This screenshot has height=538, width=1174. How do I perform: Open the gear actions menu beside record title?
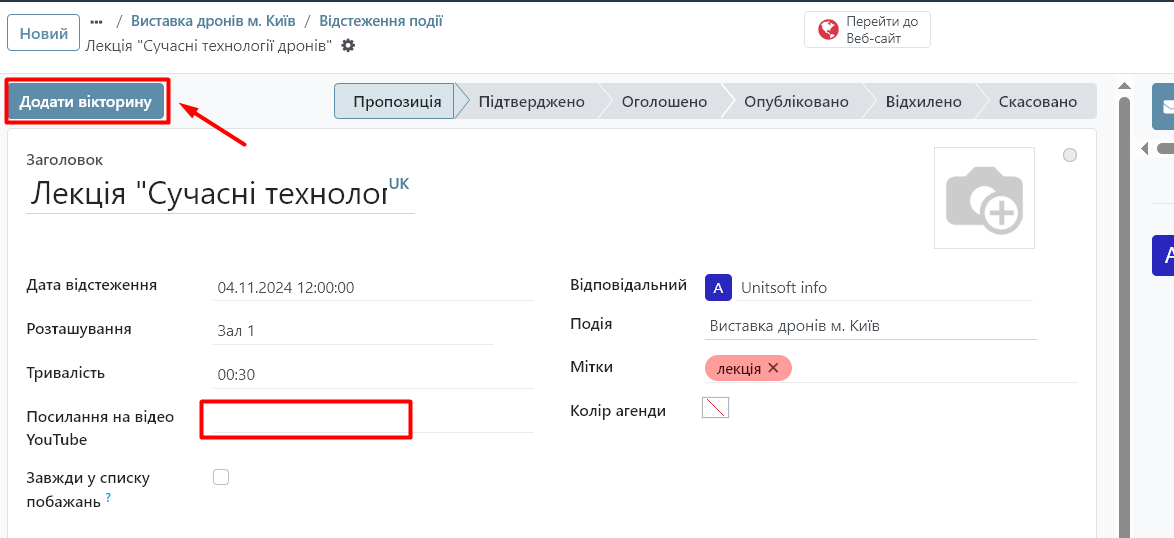coord(348,46)
